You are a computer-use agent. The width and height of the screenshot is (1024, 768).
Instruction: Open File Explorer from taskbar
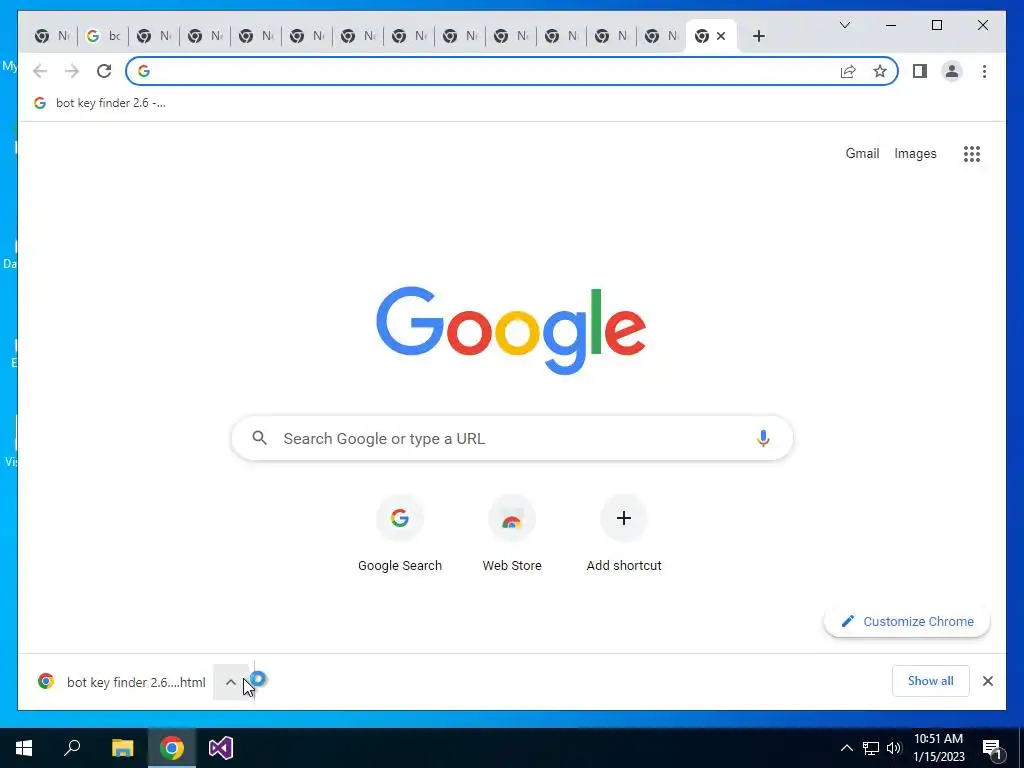tap(122, 748)
